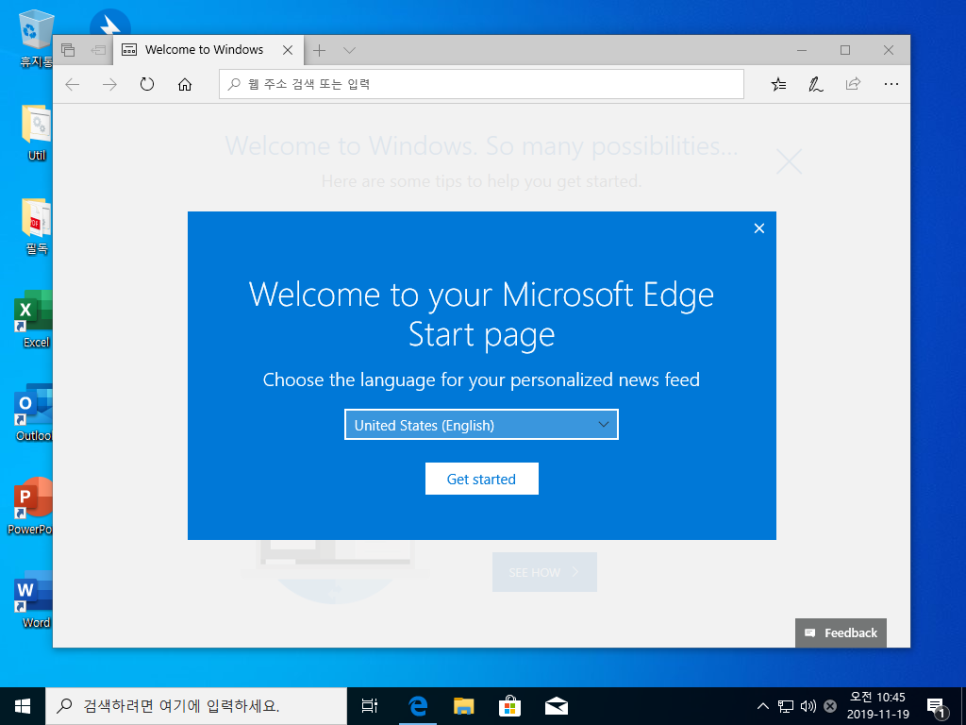Screen dimensions: 966x725
Task: Select the Welcome to Windows tab
Action: (x=208, y=50)
